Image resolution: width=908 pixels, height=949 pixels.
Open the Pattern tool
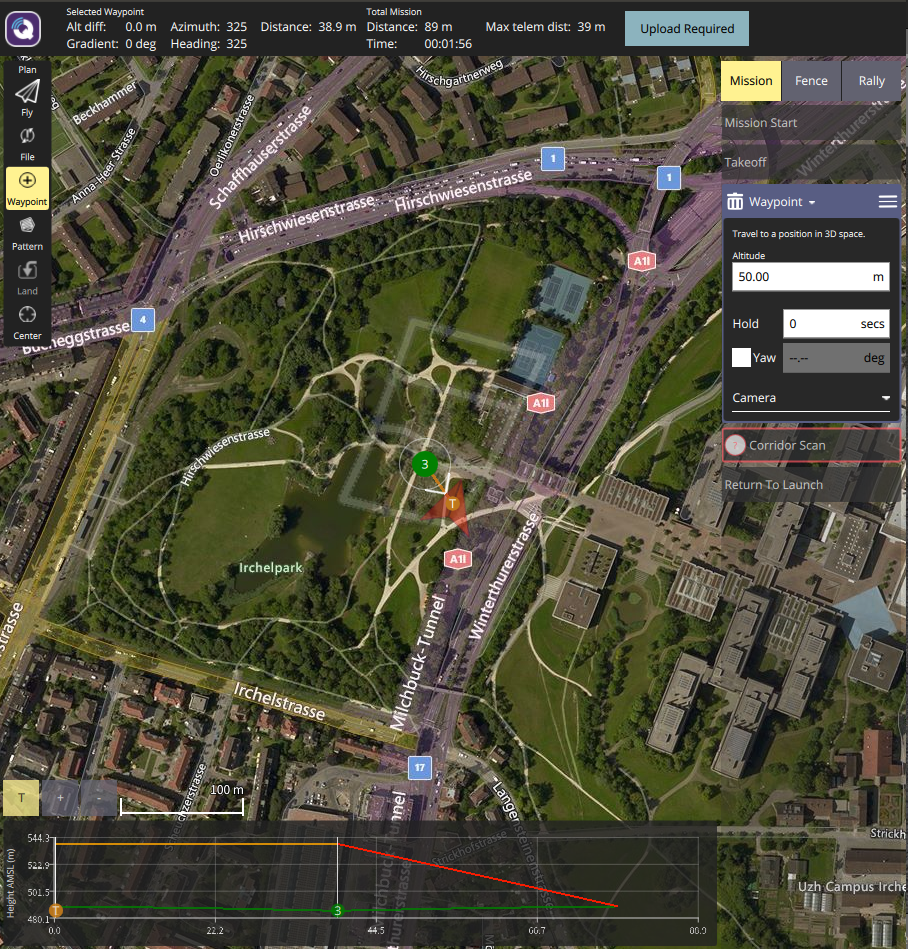tap(27, 233)
